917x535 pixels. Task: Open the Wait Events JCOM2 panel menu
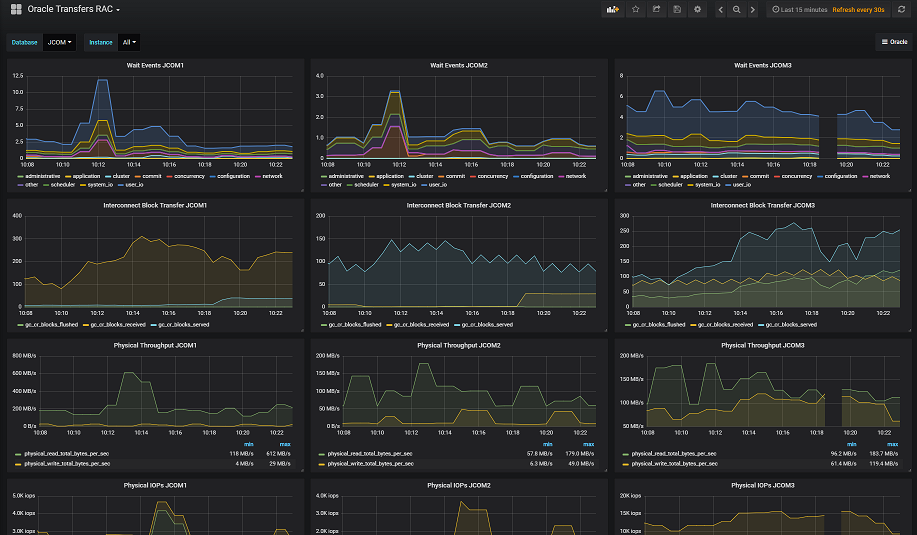click(458, 65)
